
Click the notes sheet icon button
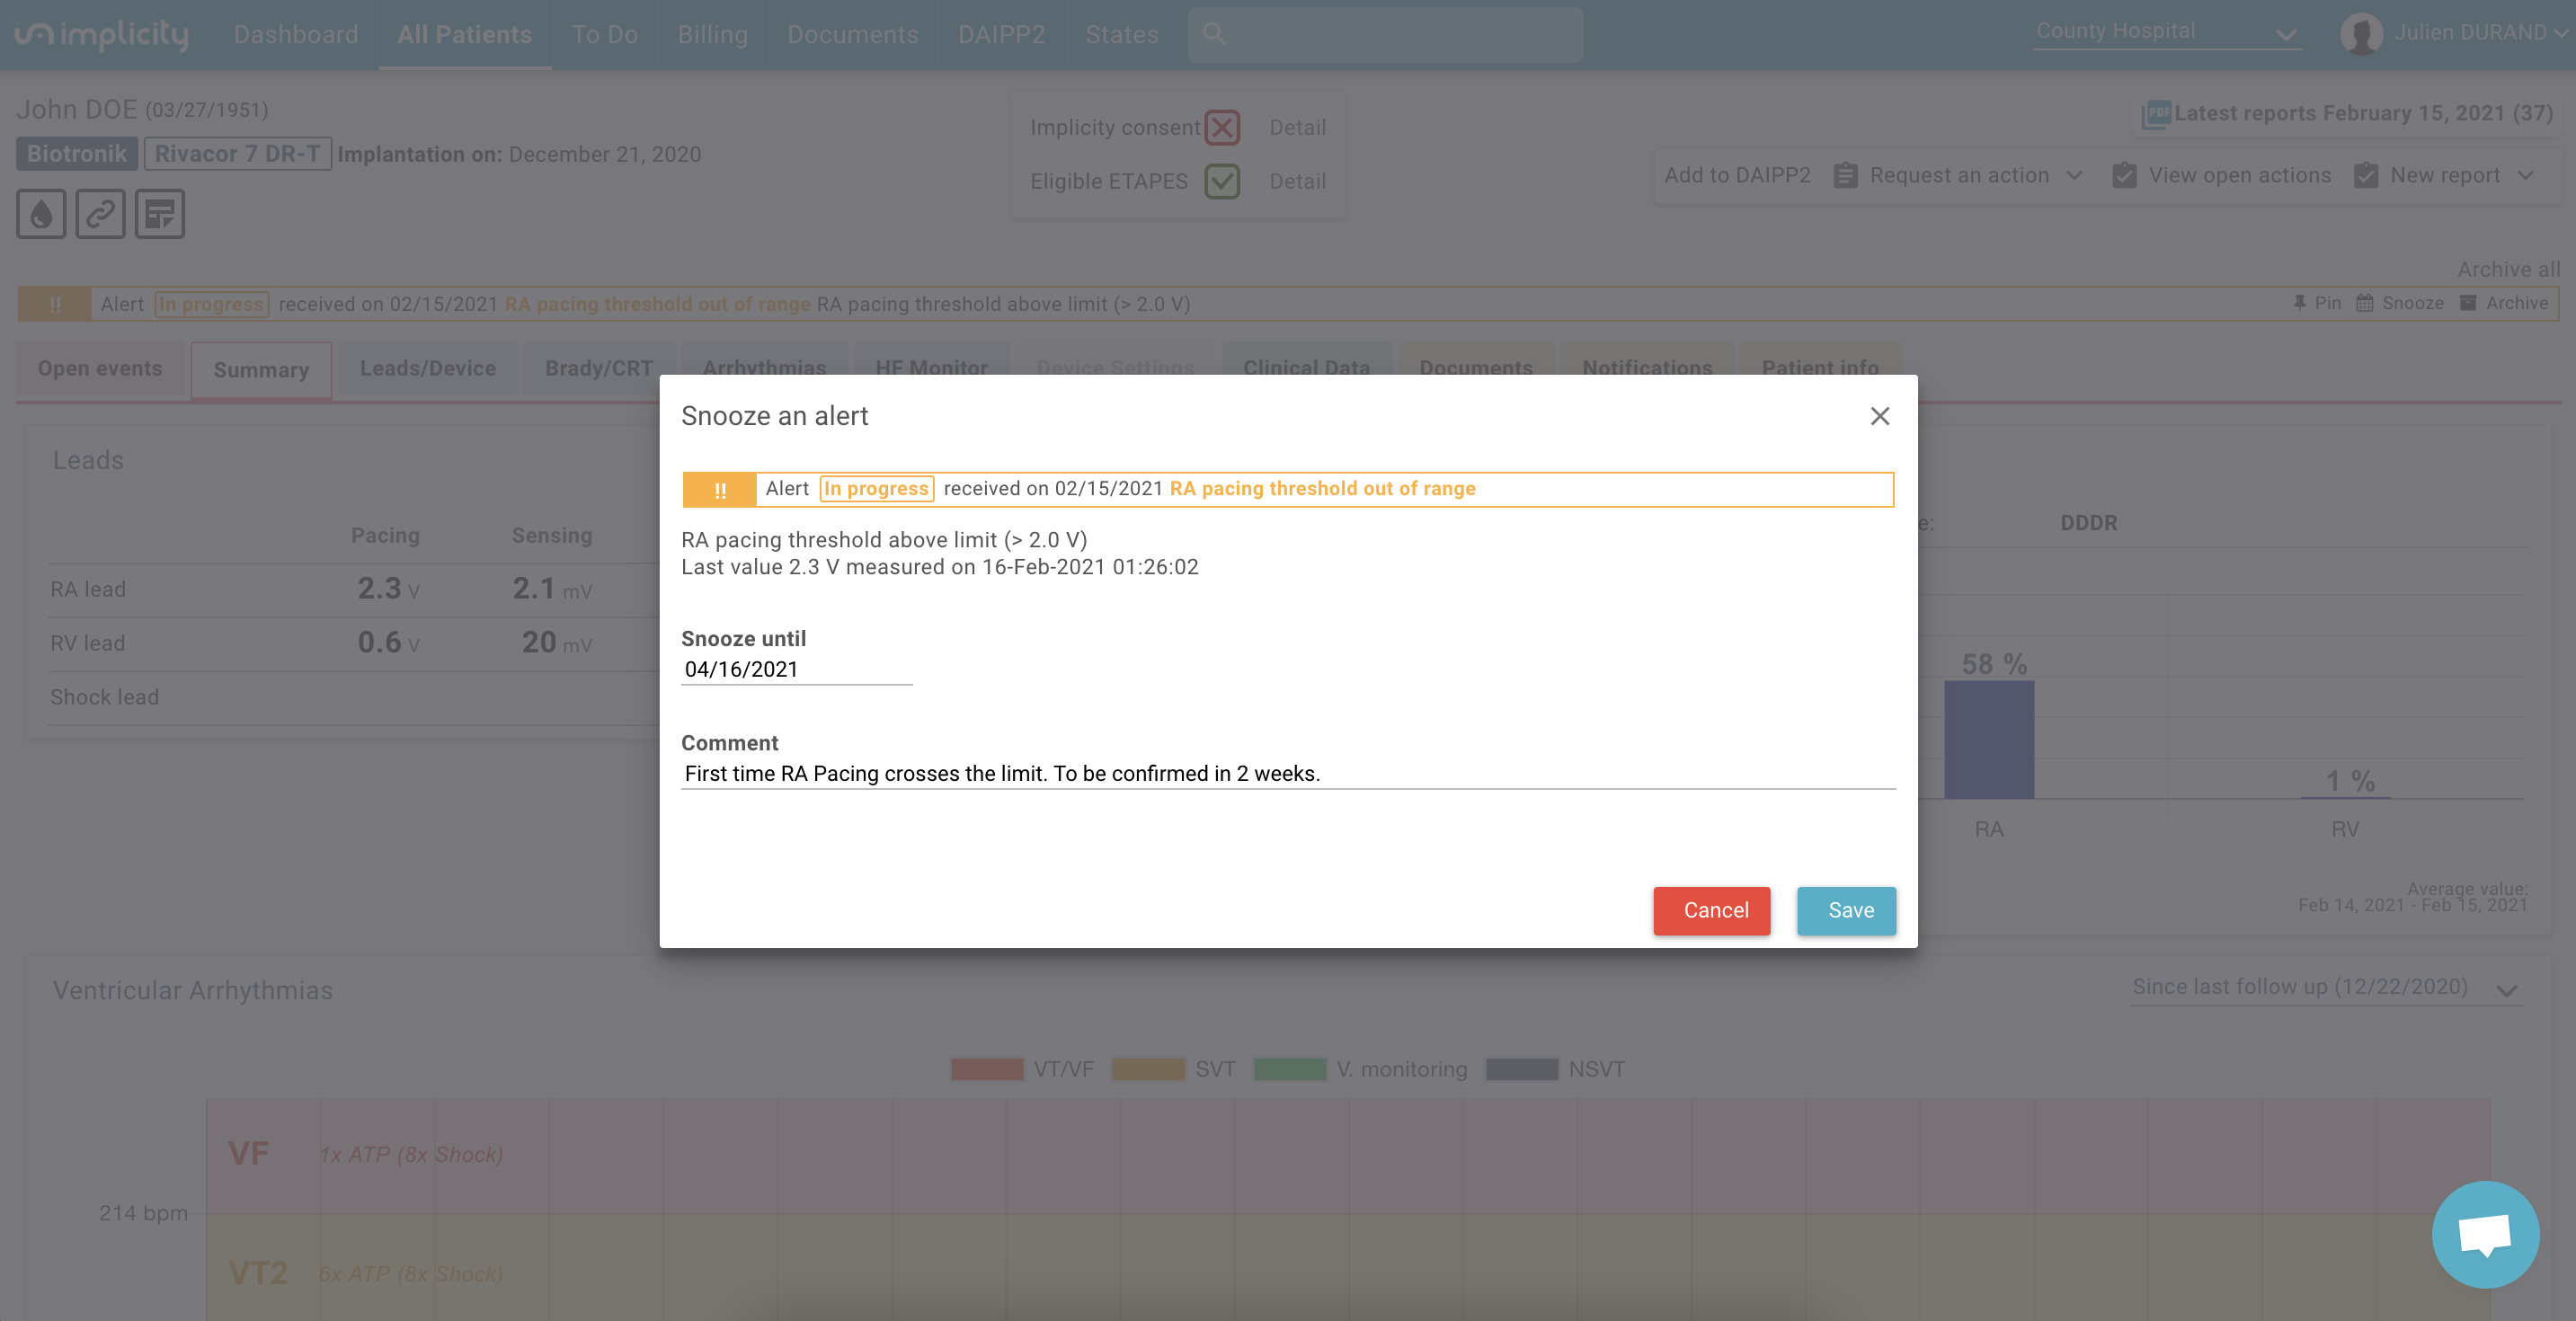coord(160,214)
